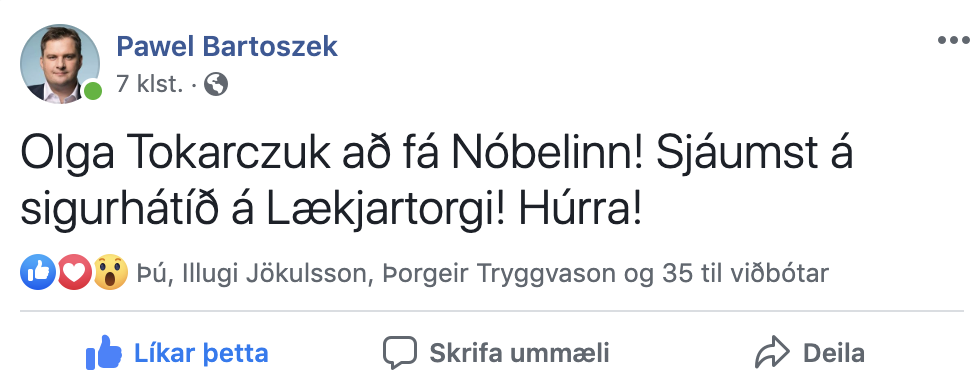Click the red heart Love reaction icon

tap(74, 272)
